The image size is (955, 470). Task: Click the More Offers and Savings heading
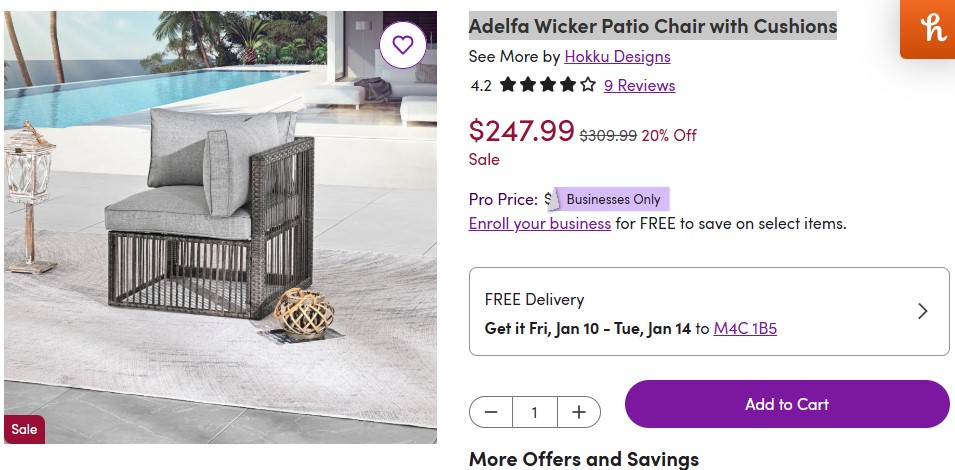(583, 459)
